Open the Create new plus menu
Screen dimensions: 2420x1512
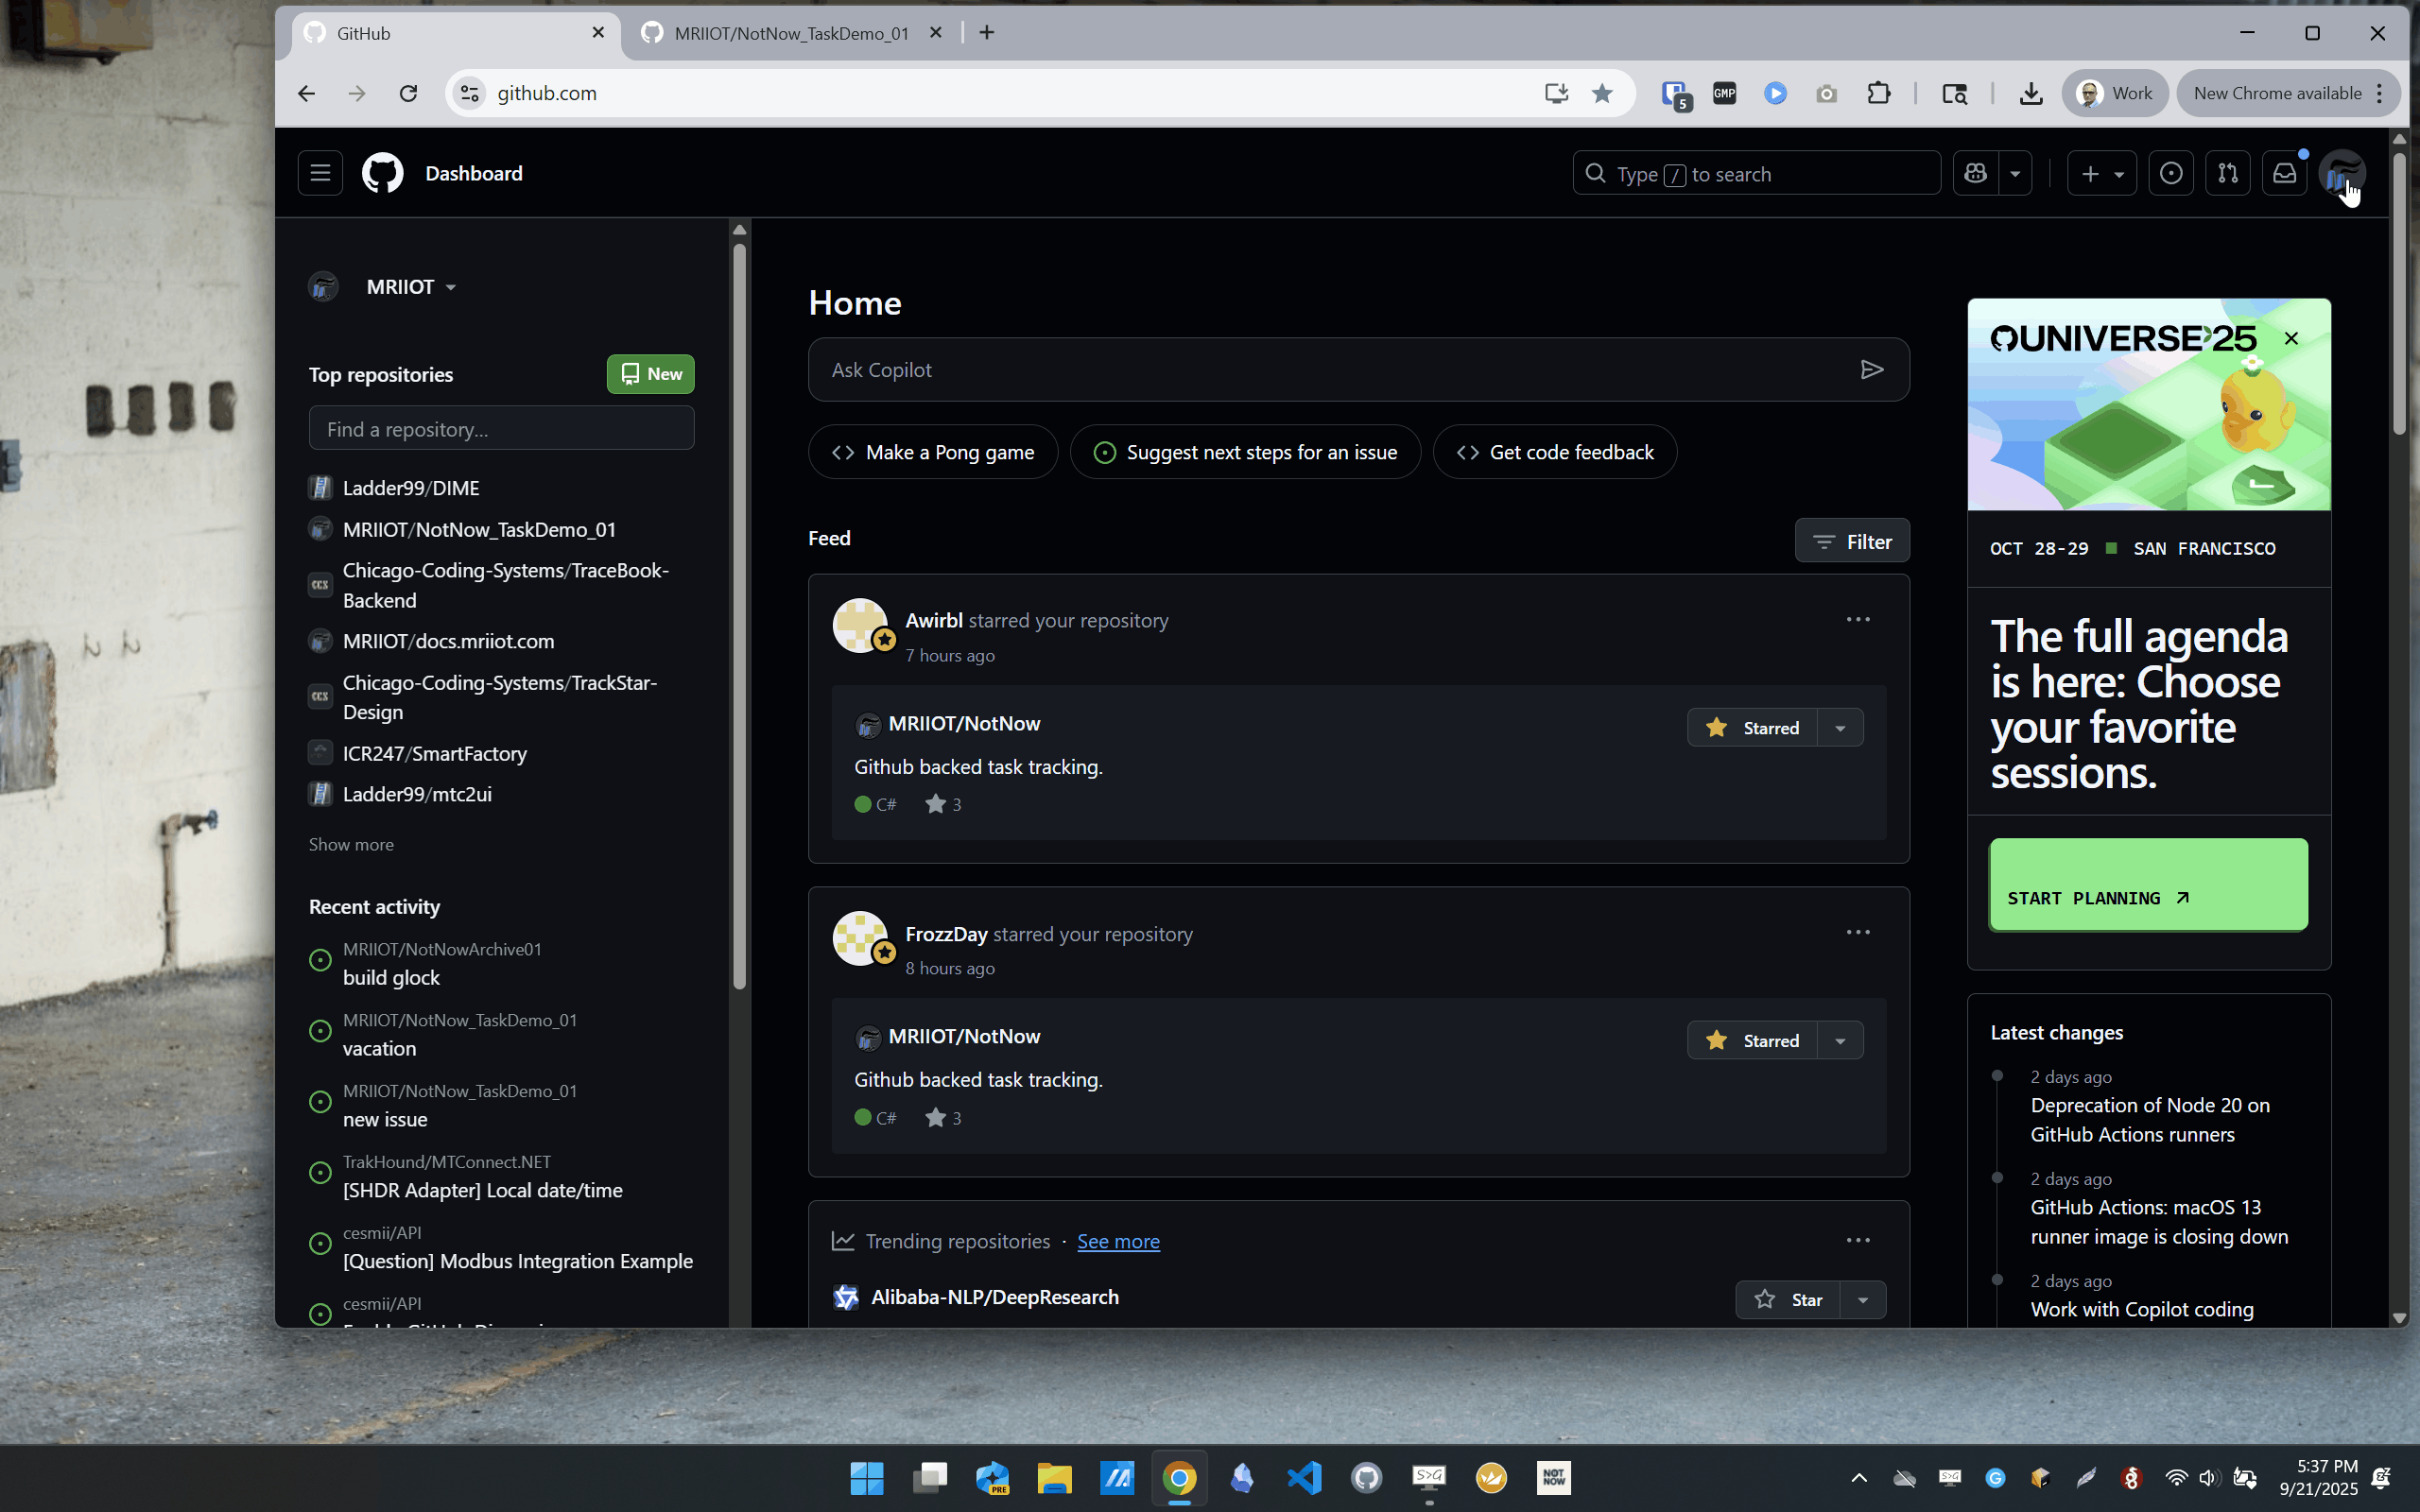point(2102,173)
